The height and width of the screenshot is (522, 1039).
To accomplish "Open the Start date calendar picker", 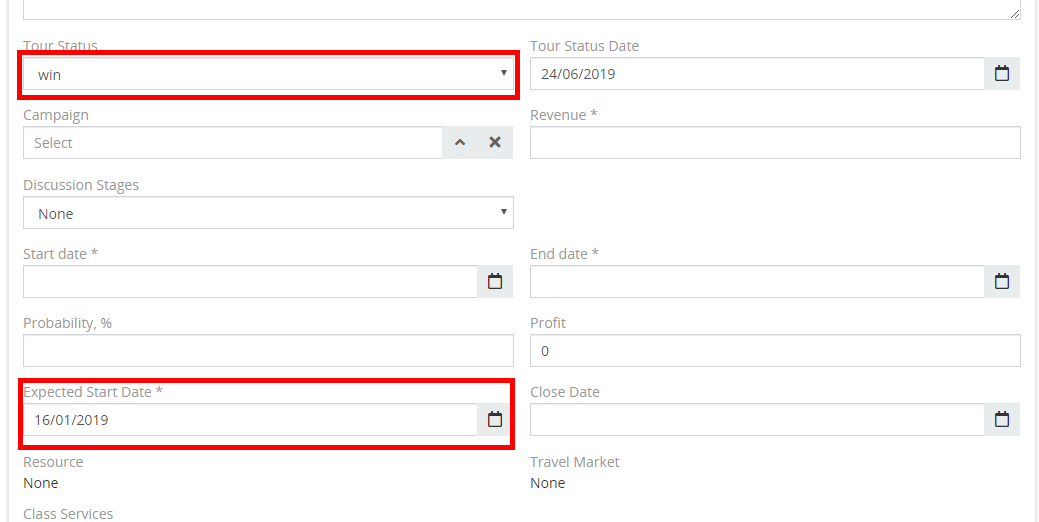I will point(495,282).
